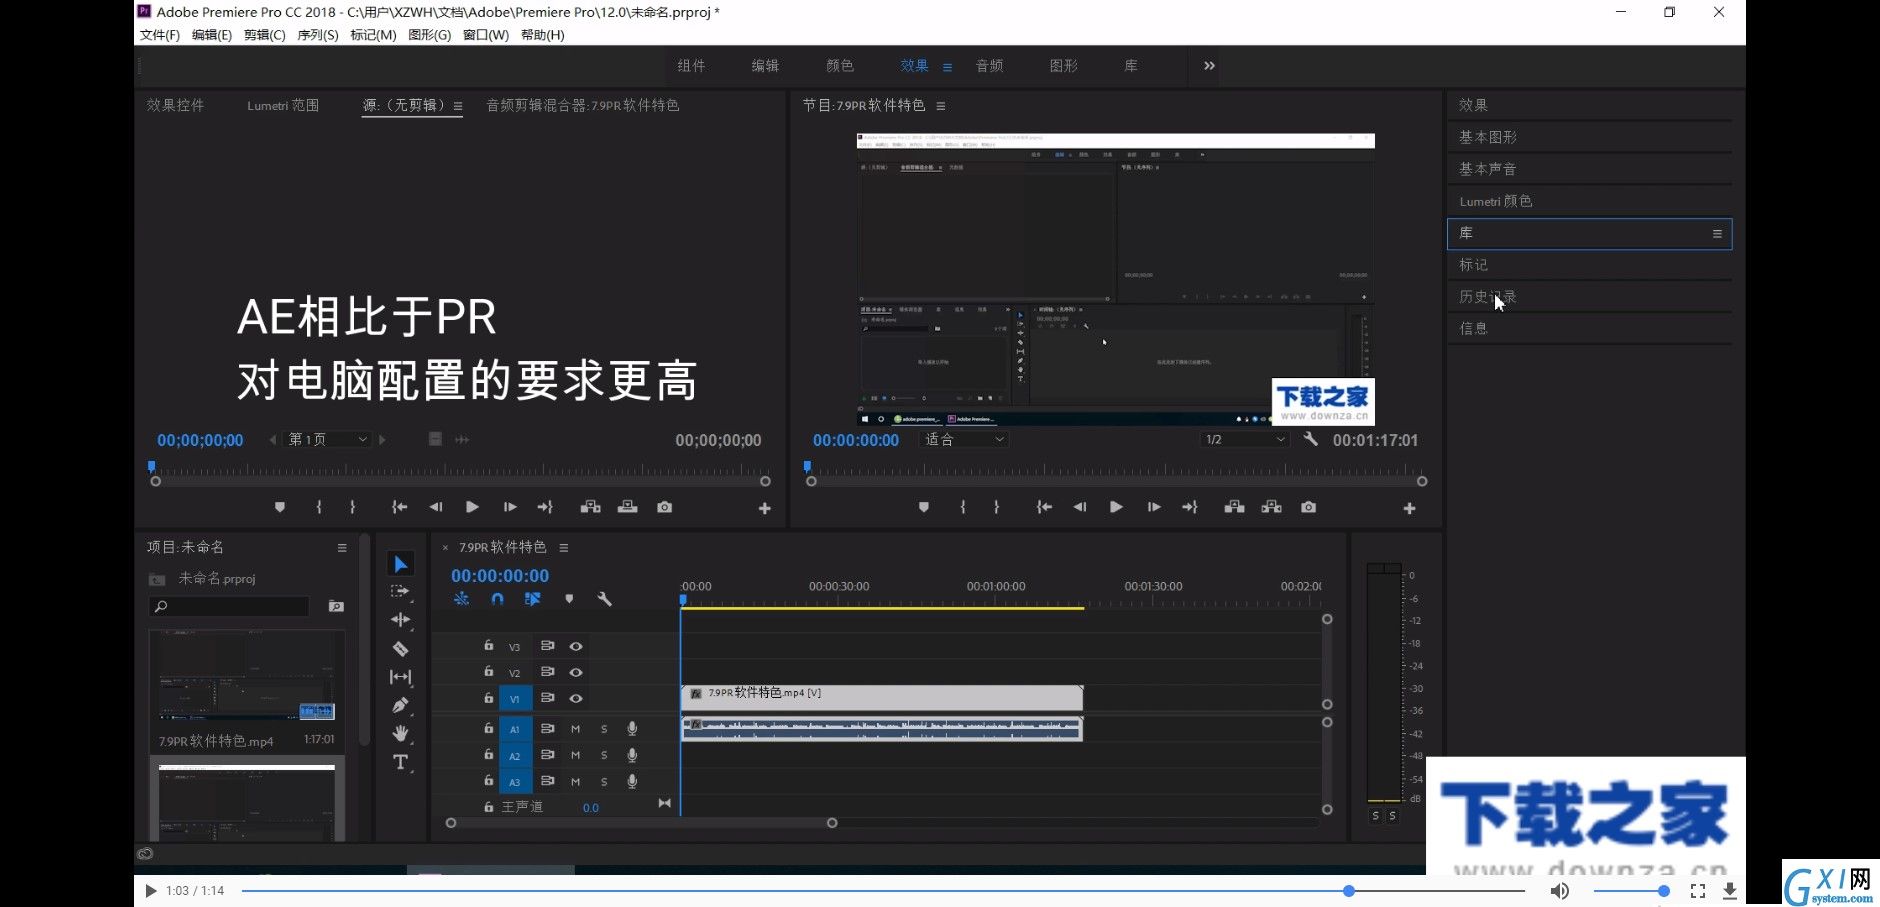Toggle sync lock for track V1

(x=547, y=698)
